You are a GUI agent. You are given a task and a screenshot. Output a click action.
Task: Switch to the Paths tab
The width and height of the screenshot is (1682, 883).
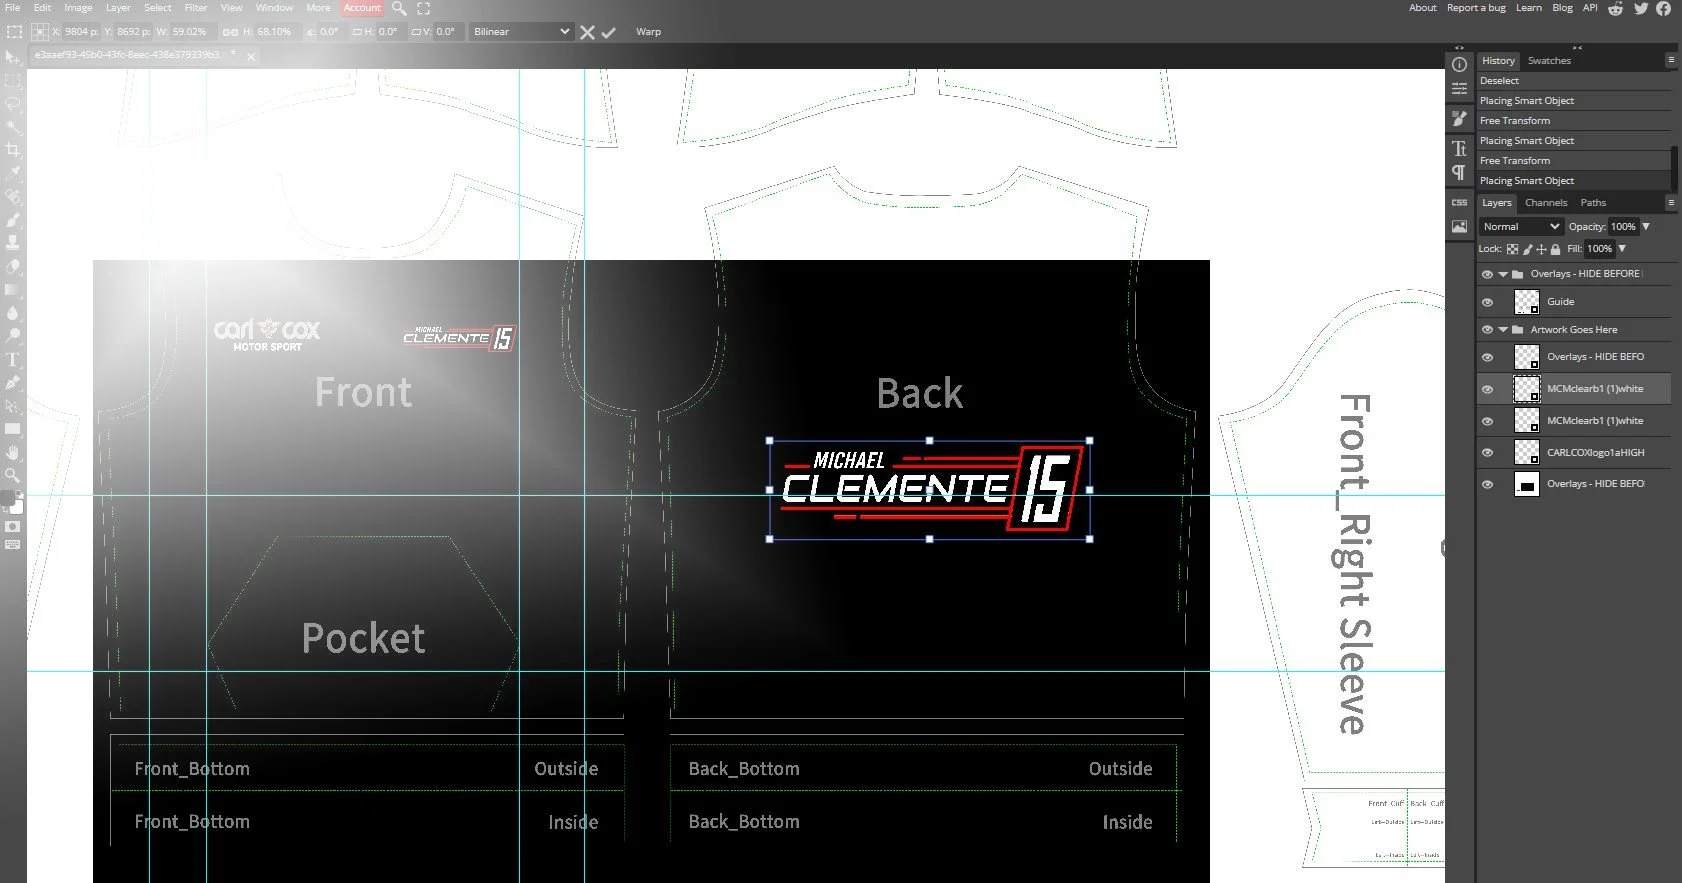pos(1593,203)
